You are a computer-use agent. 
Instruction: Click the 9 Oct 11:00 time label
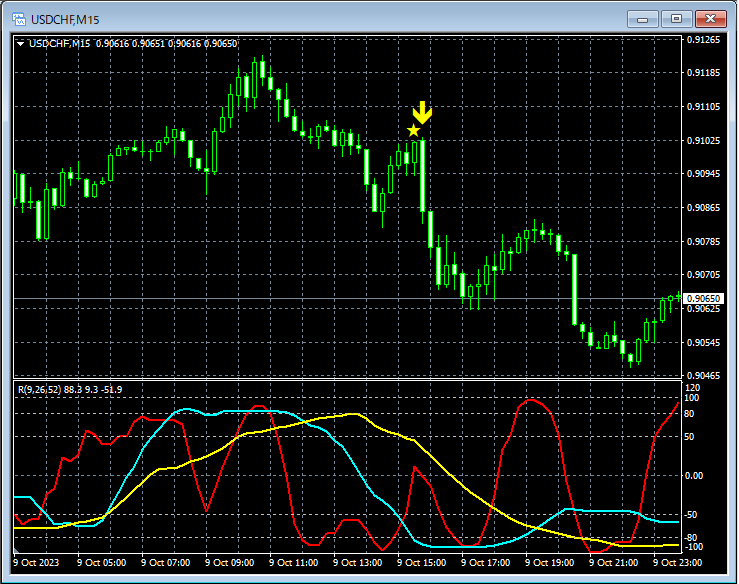tap(294, 562)
